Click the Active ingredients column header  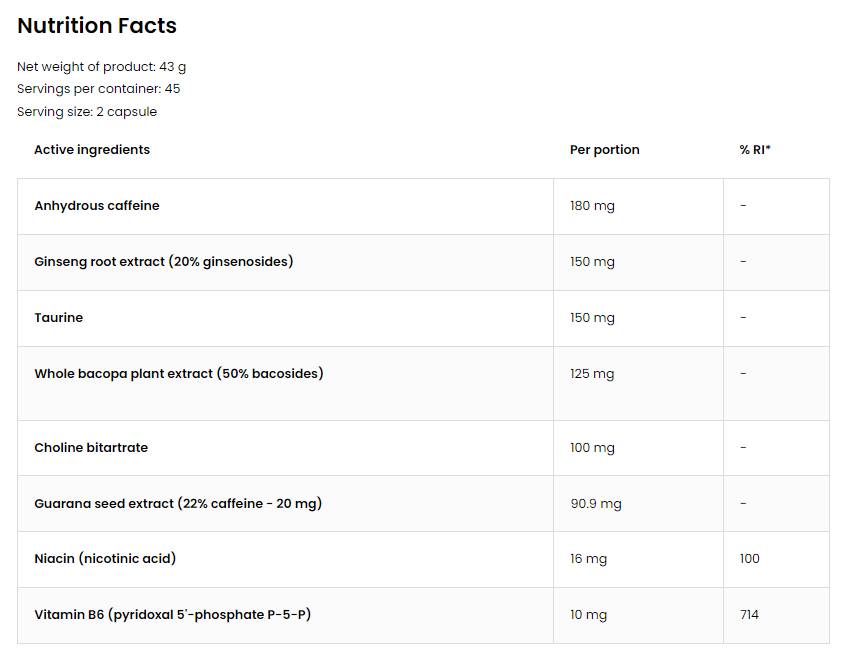(92, 150)
